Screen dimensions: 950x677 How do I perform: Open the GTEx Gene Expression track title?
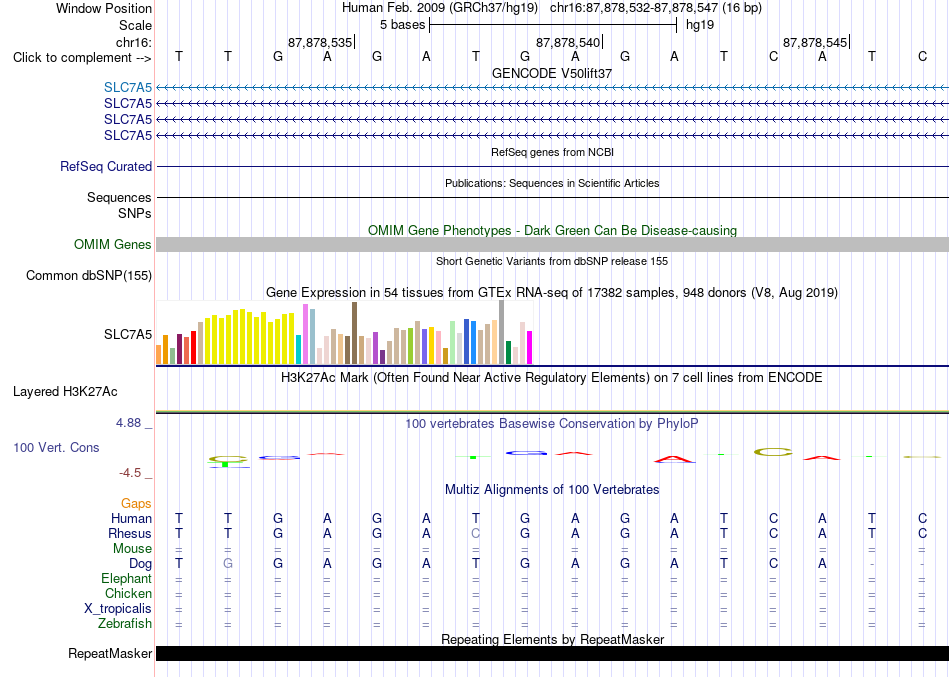[552, 293]
